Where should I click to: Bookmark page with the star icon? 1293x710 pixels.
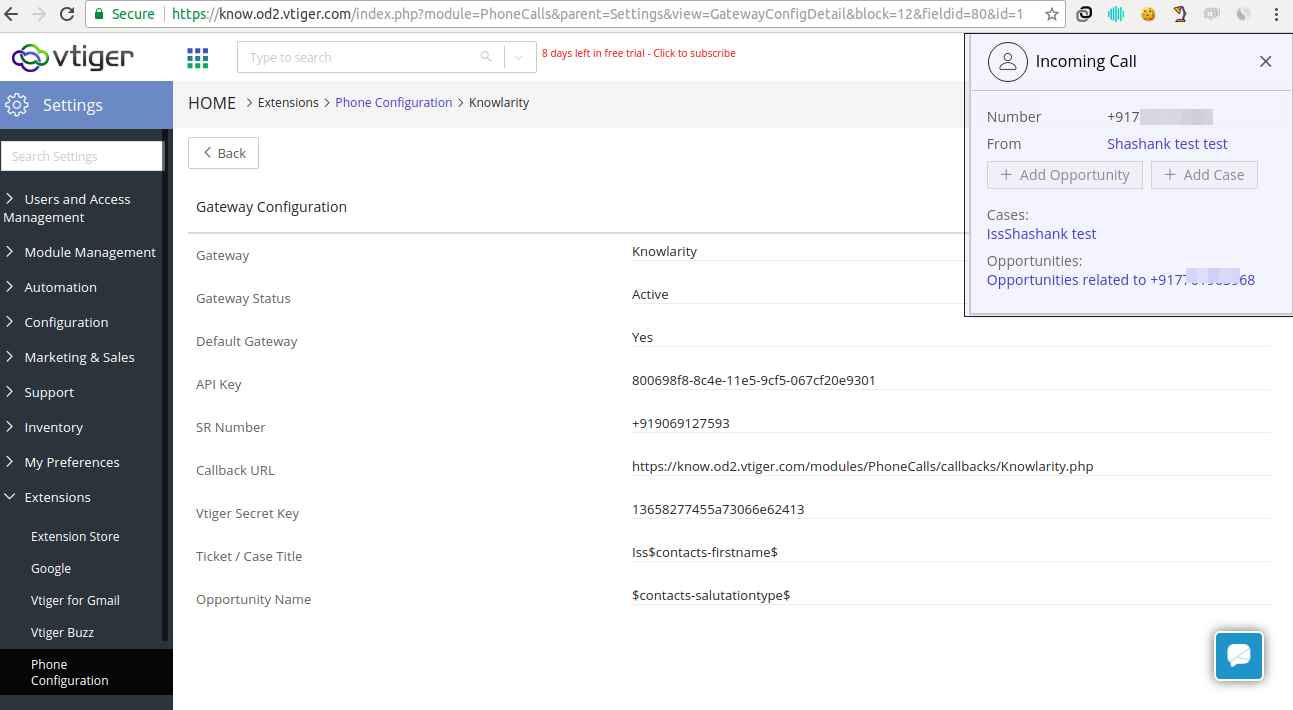click(1052, 14)
